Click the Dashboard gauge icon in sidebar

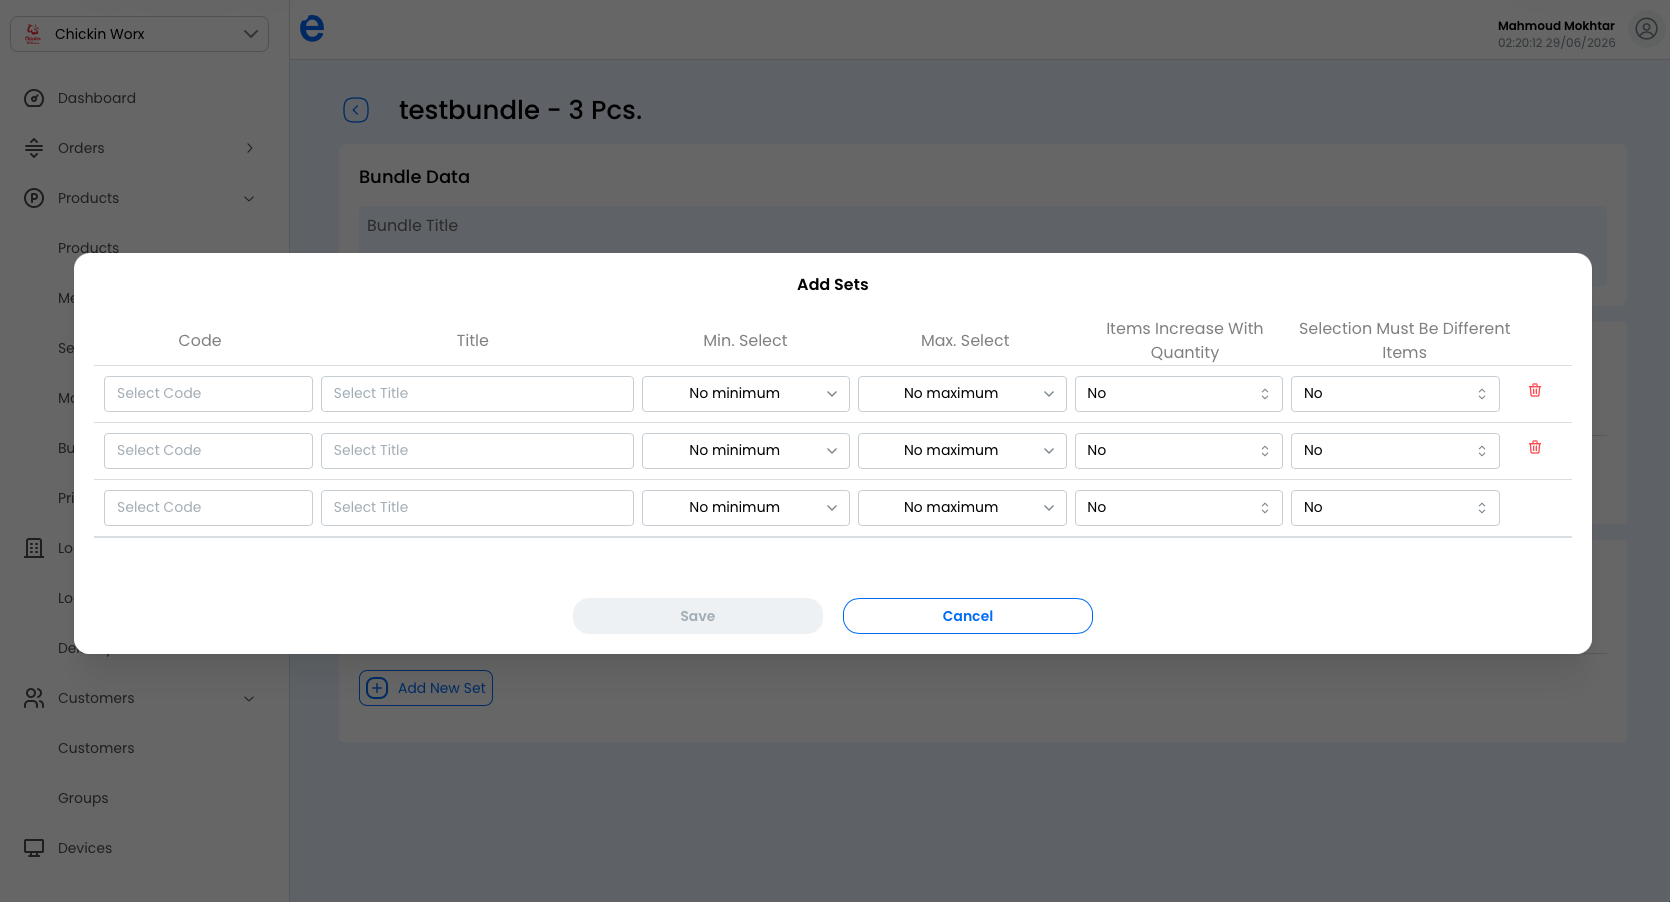coord(34,98)
